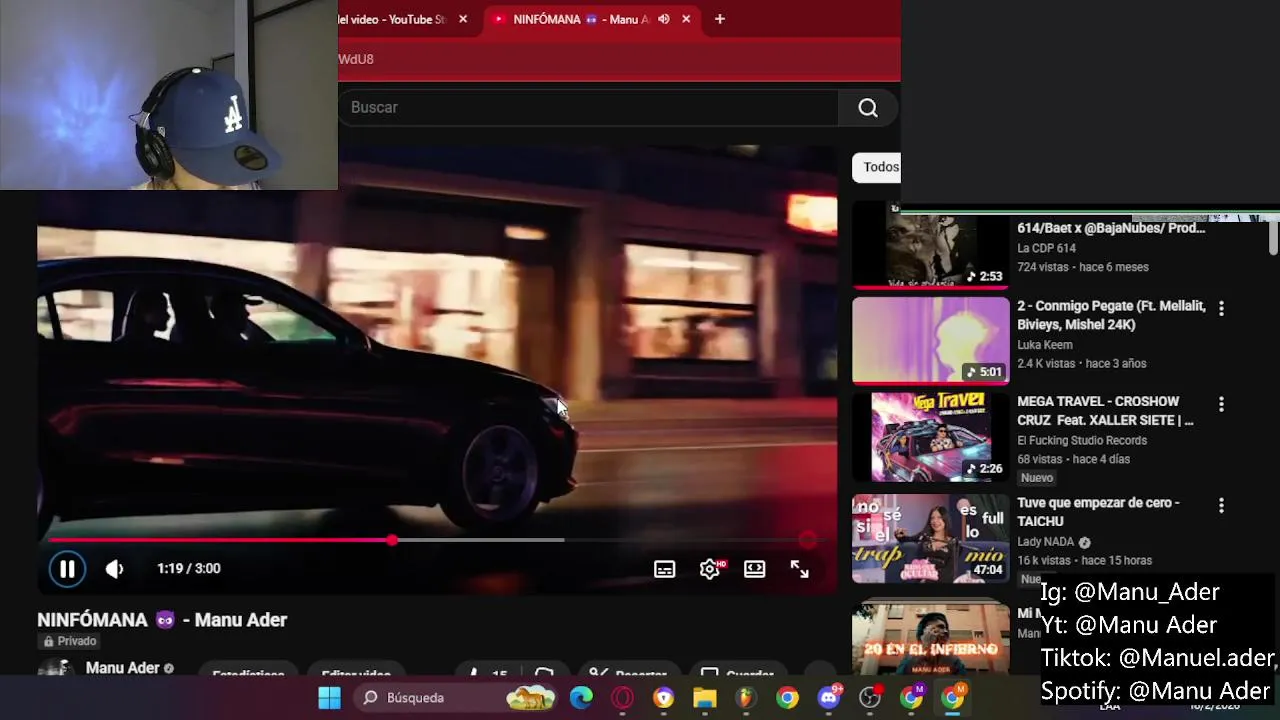This screenshot has height=720, width=1280.
Task: Open Opera browser from the taskbar
Action: tap(622, 698)
